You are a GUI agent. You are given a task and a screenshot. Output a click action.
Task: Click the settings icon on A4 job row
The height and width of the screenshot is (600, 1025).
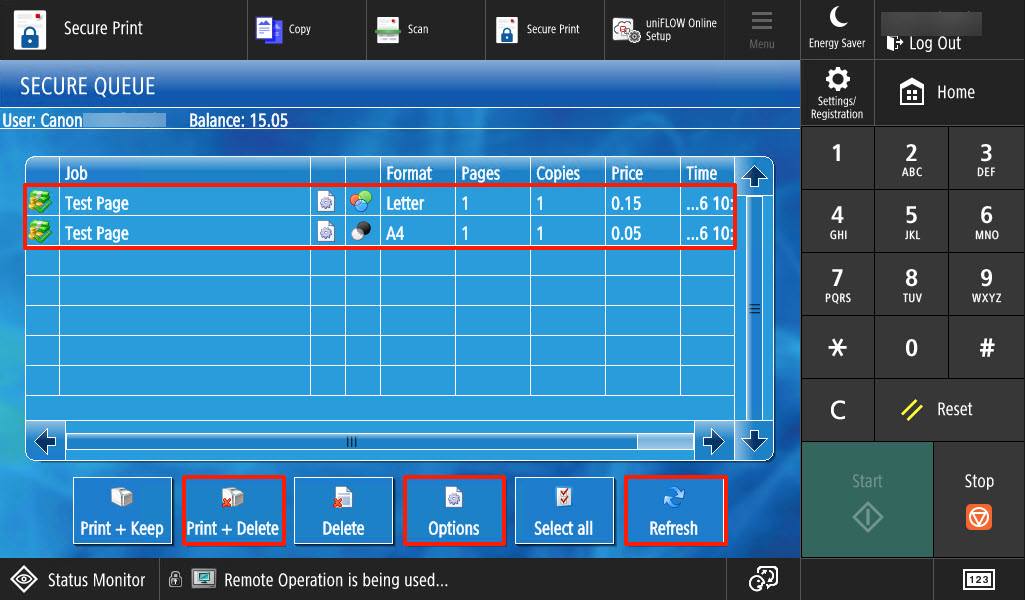(x=326, y=231)
